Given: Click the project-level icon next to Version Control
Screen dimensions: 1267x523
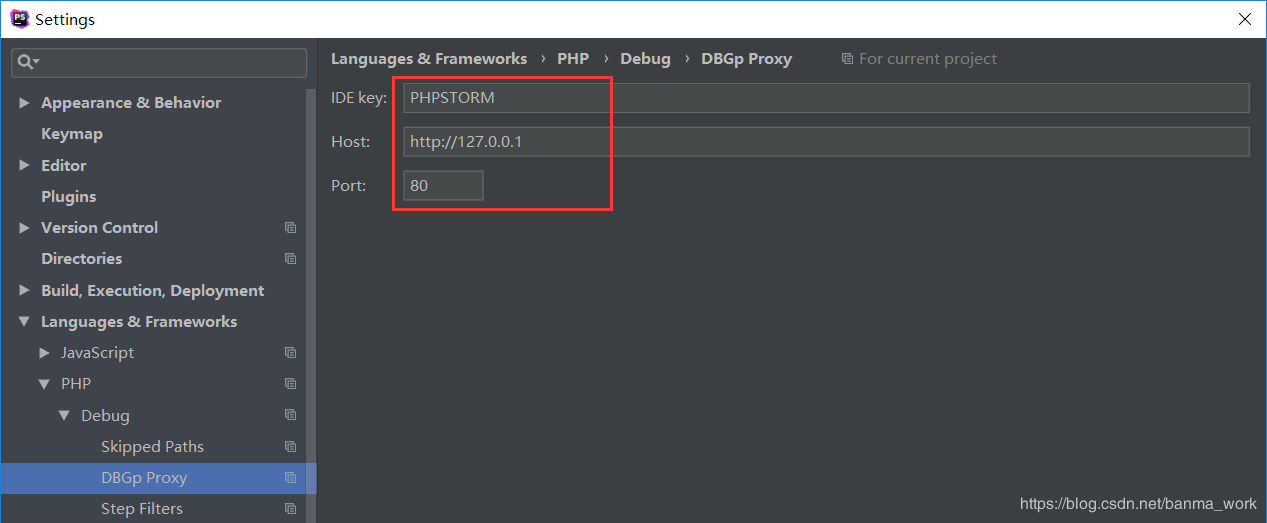Looking at the screenshot, I should (290, 228).
